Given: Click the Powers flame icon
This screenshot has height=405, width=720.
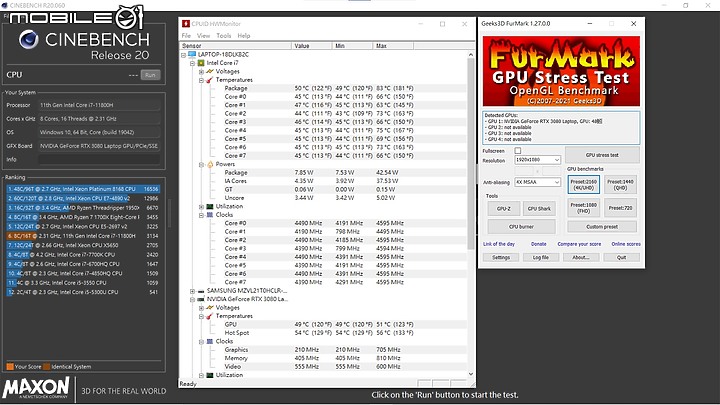Looking at the screenshot, I should [210, 164].
